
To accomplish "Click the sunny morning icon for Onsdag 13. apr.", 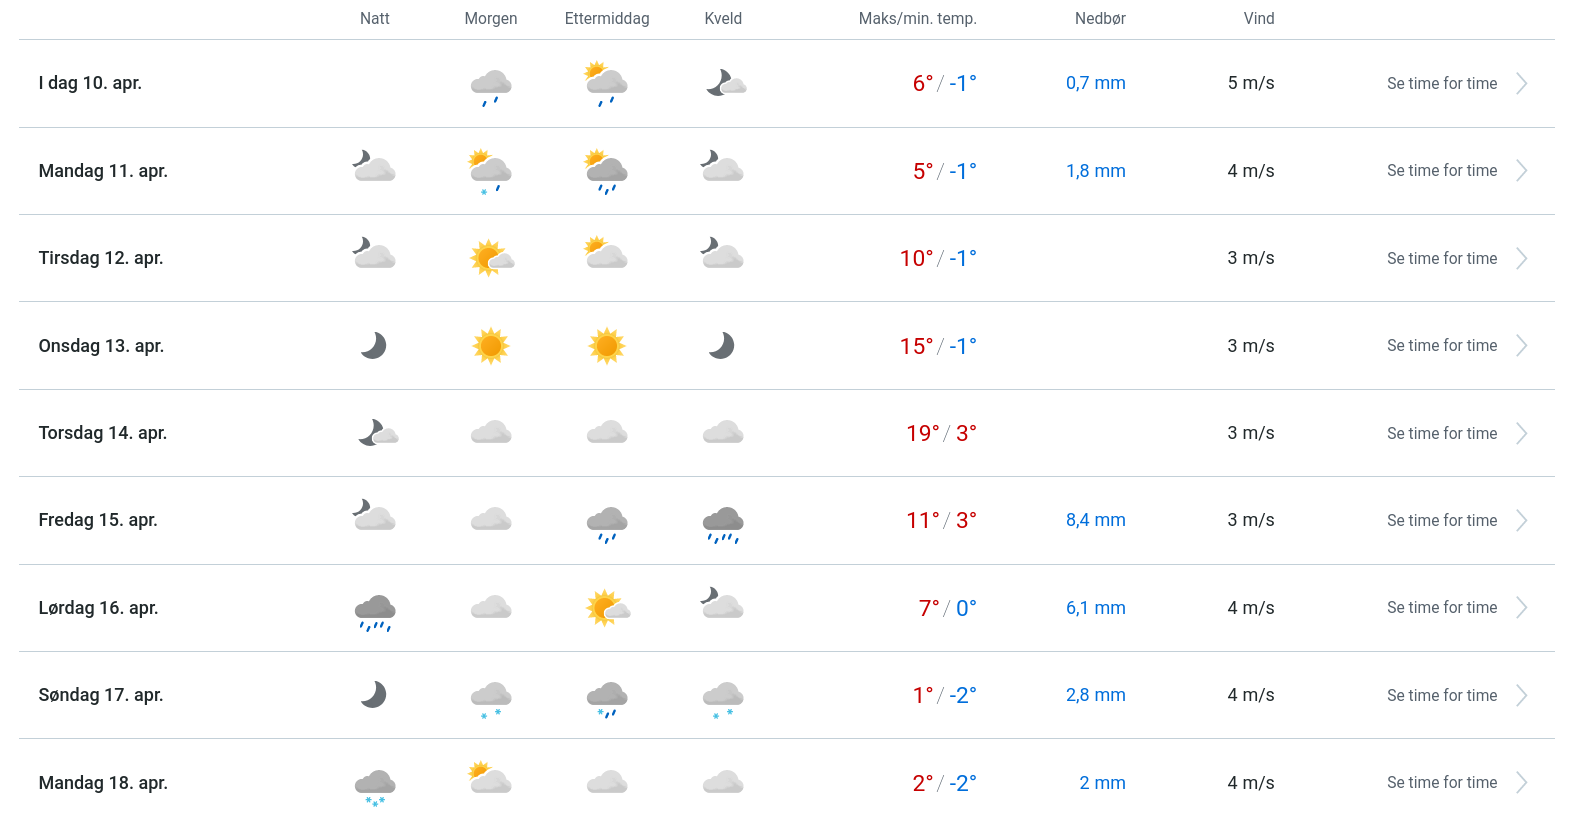I will point(491,346).
